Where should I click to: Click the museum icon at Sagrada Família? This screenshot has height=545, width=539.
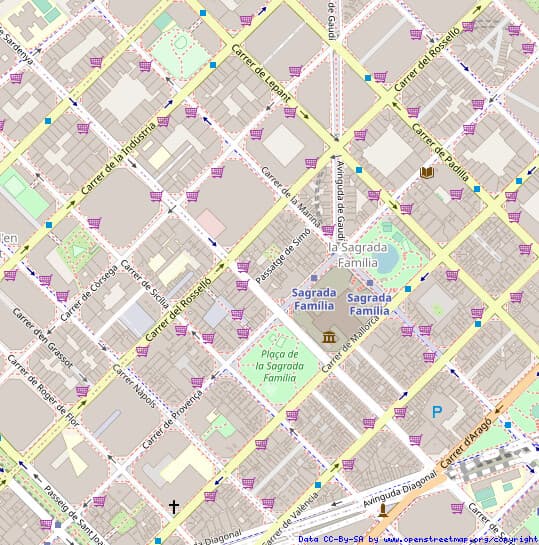point(329,337)
